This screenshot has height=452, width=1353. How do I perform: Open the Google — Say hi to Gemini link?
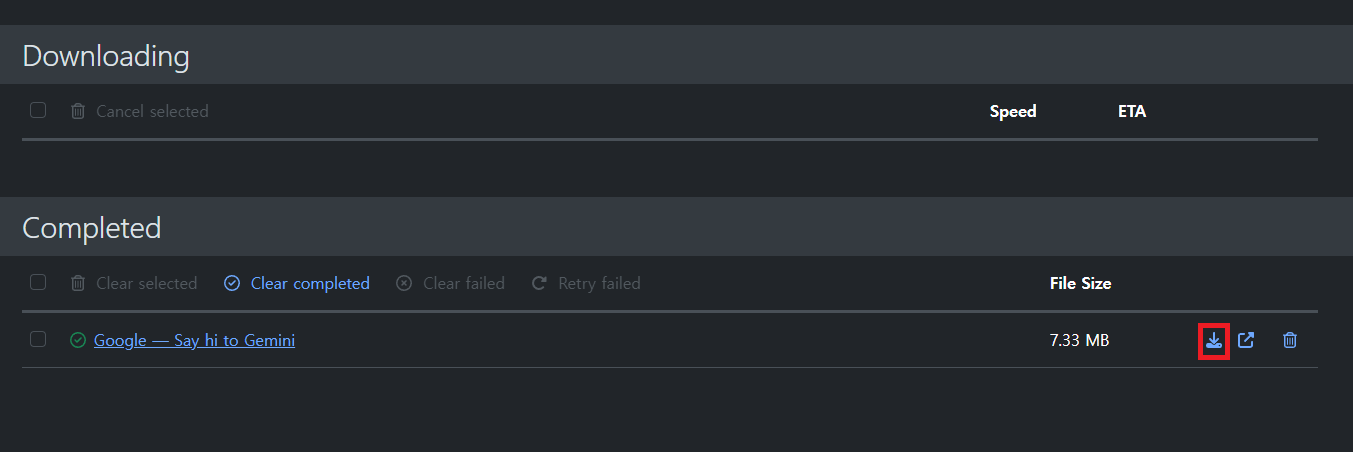click(194, 341)
